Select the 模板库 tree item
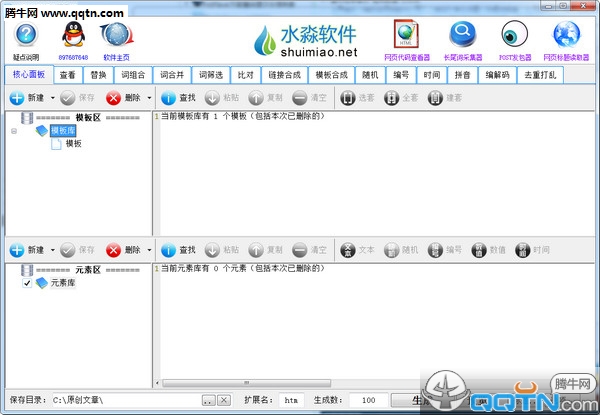Viewport: 600px width, 415px height. 63,131
